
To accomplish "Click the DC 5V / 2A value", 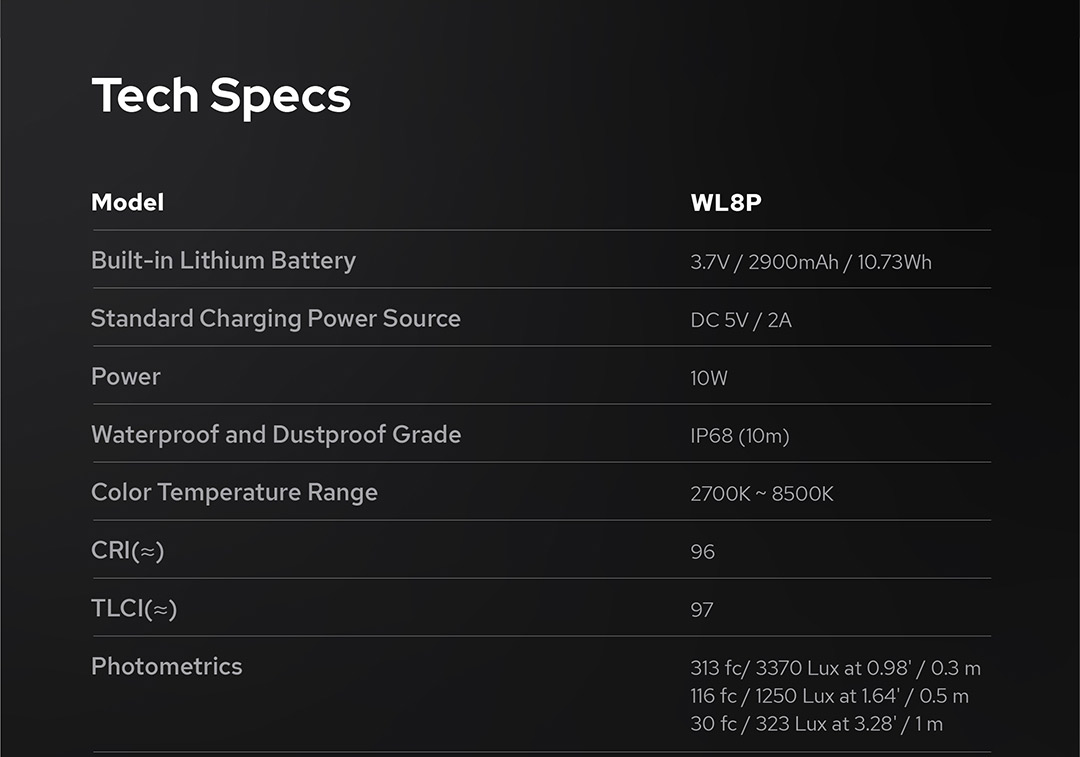I will (740, 320).
